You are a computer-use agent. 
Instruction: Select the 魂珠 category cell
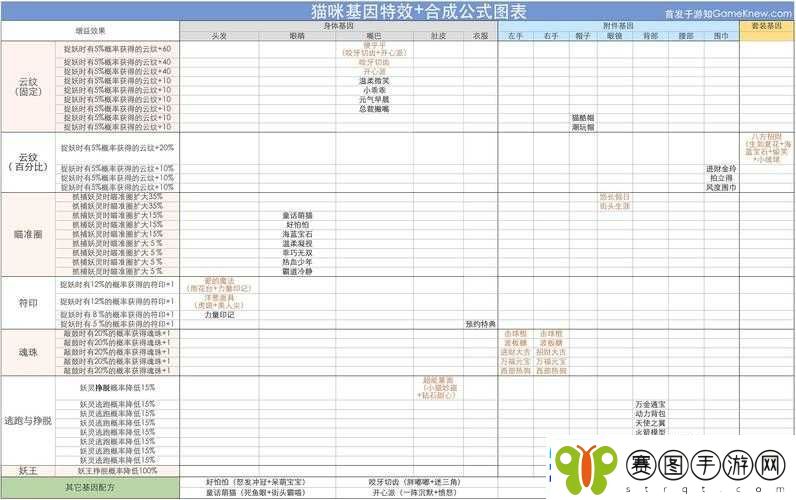click(x=28, y=352)
